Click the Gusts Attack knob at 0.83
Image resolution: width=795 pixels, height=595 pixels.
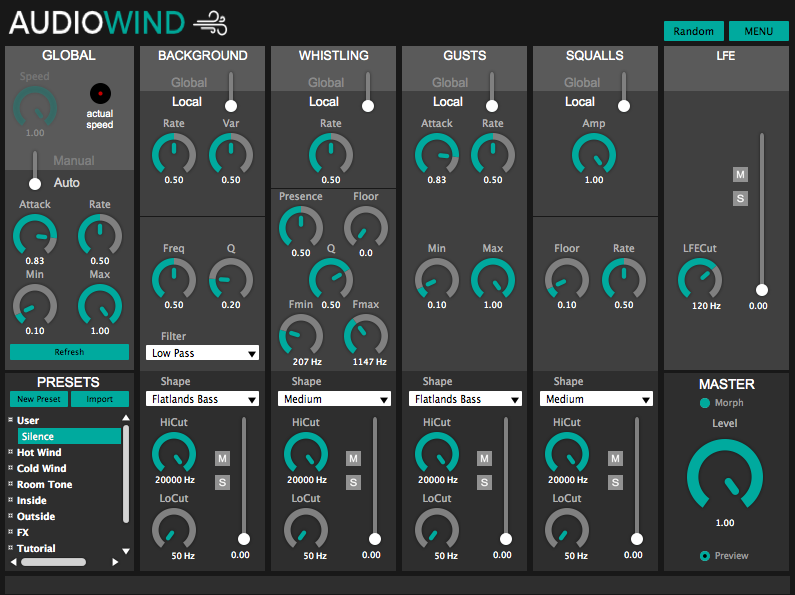click(437, 155)
